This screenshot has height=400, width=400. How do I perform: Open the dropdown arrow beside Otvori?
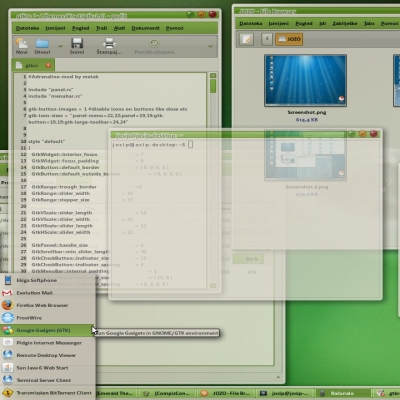[60, 46]
